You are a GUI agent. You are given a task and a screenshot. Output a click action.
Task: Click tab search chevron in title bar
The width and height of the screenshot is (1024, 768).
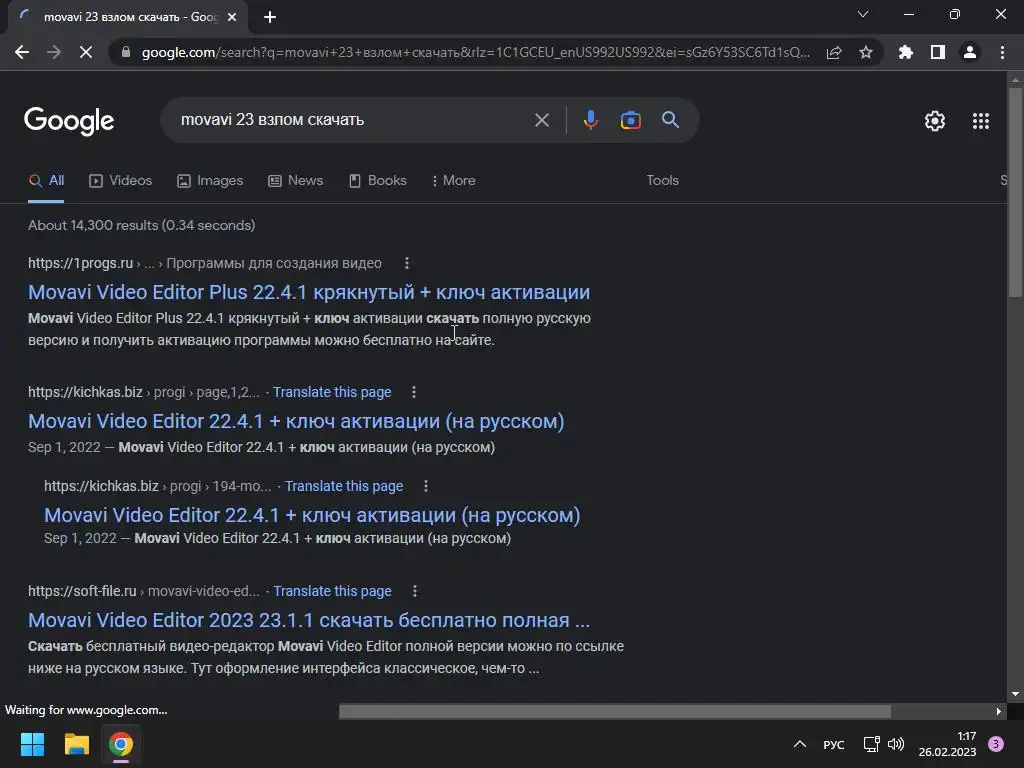[x=863, y=14]
